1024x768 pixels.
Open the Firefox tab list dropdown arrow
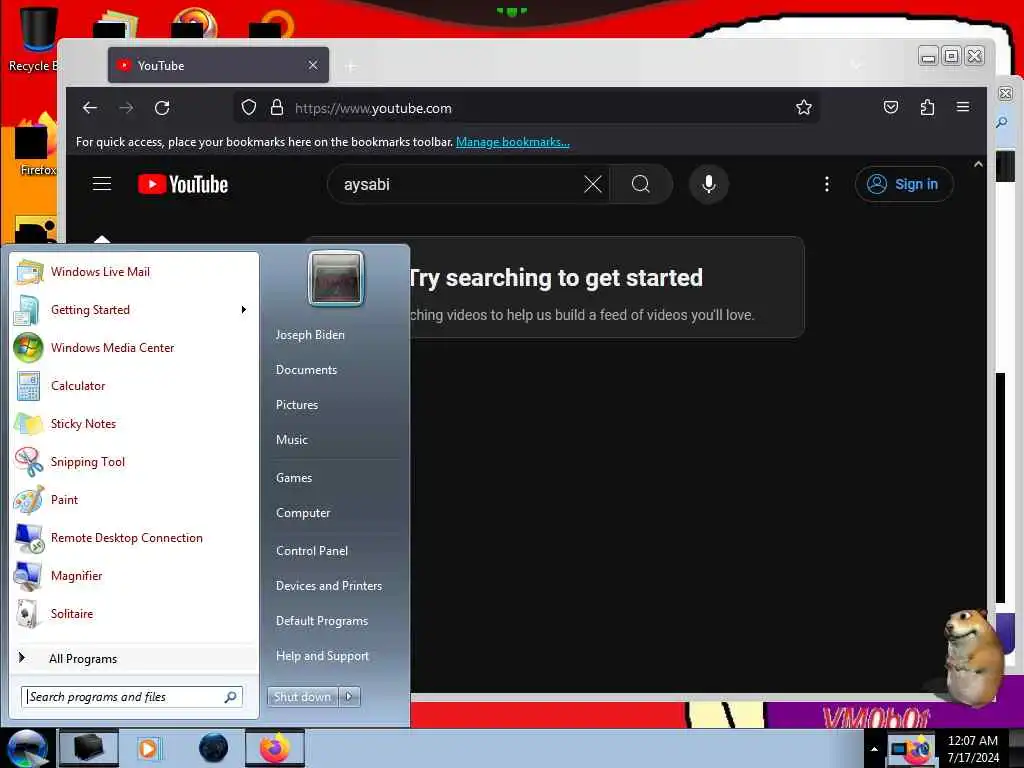[856, 65]
